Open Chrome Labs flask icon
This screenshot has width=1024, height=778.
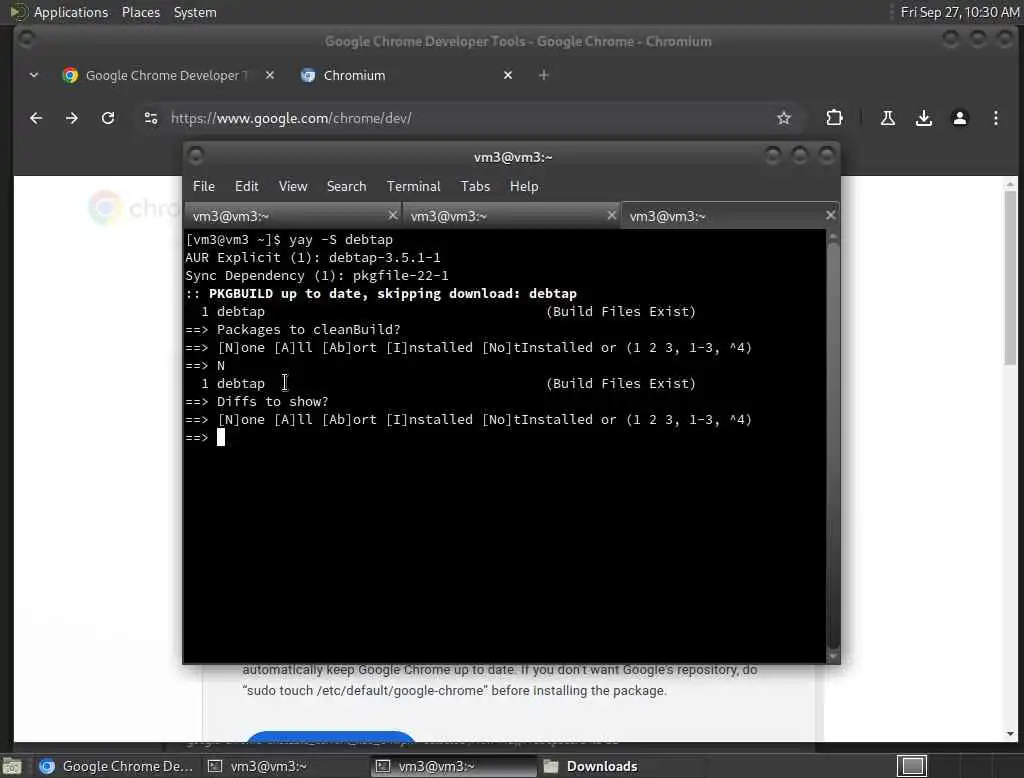[x=888, y=118]
